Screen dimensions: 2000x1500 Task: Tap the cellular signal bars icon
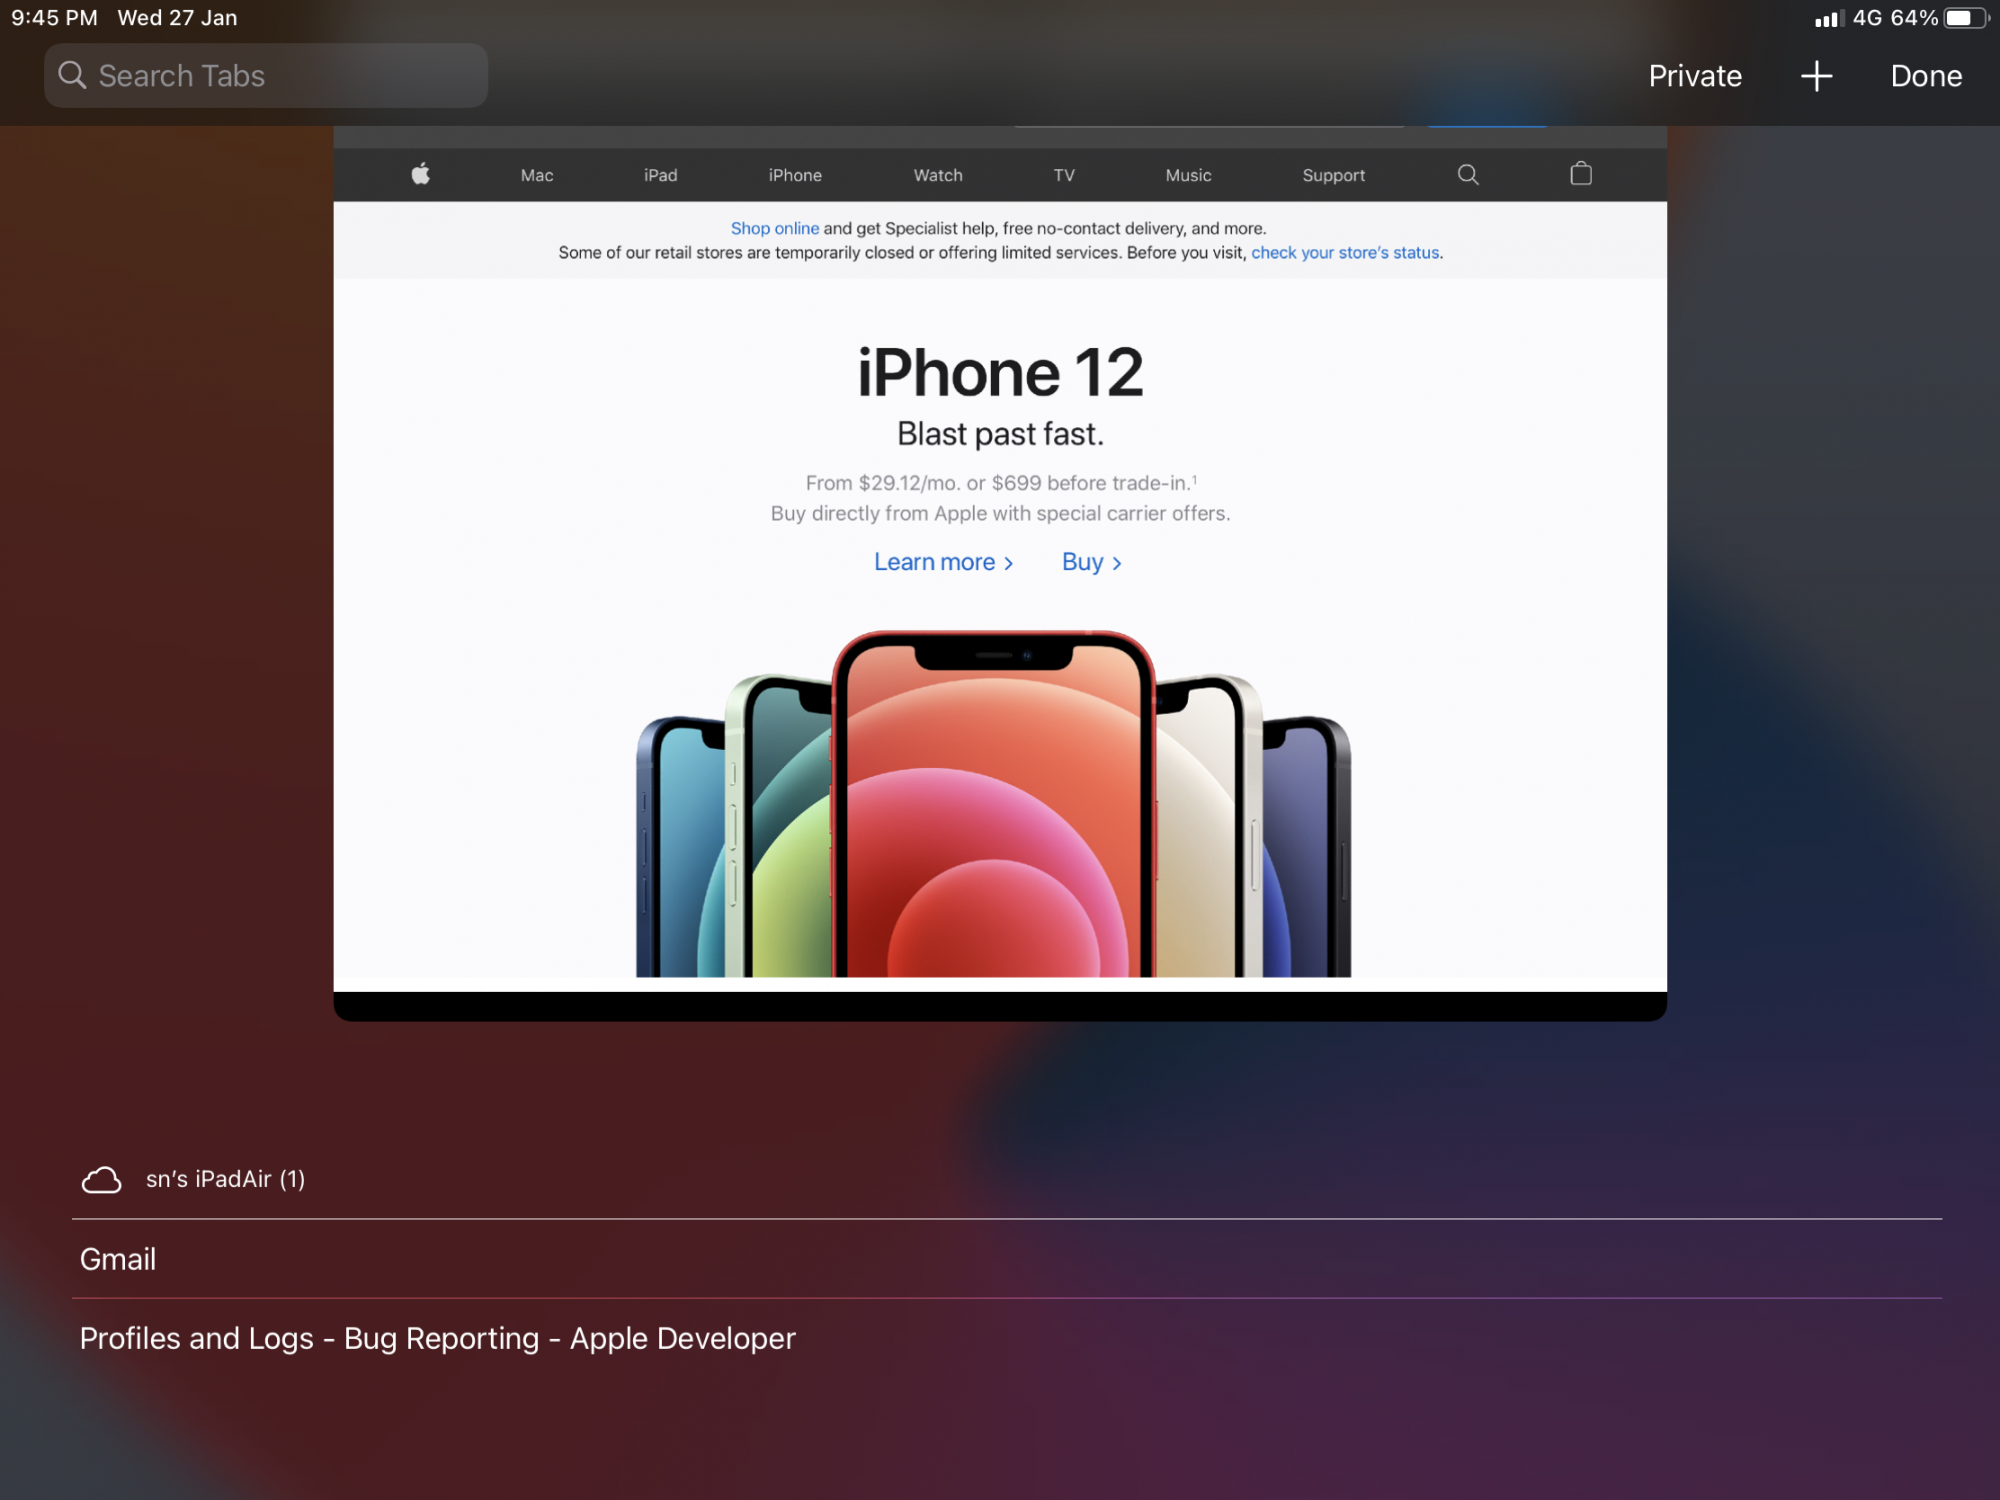(1828, 18)
